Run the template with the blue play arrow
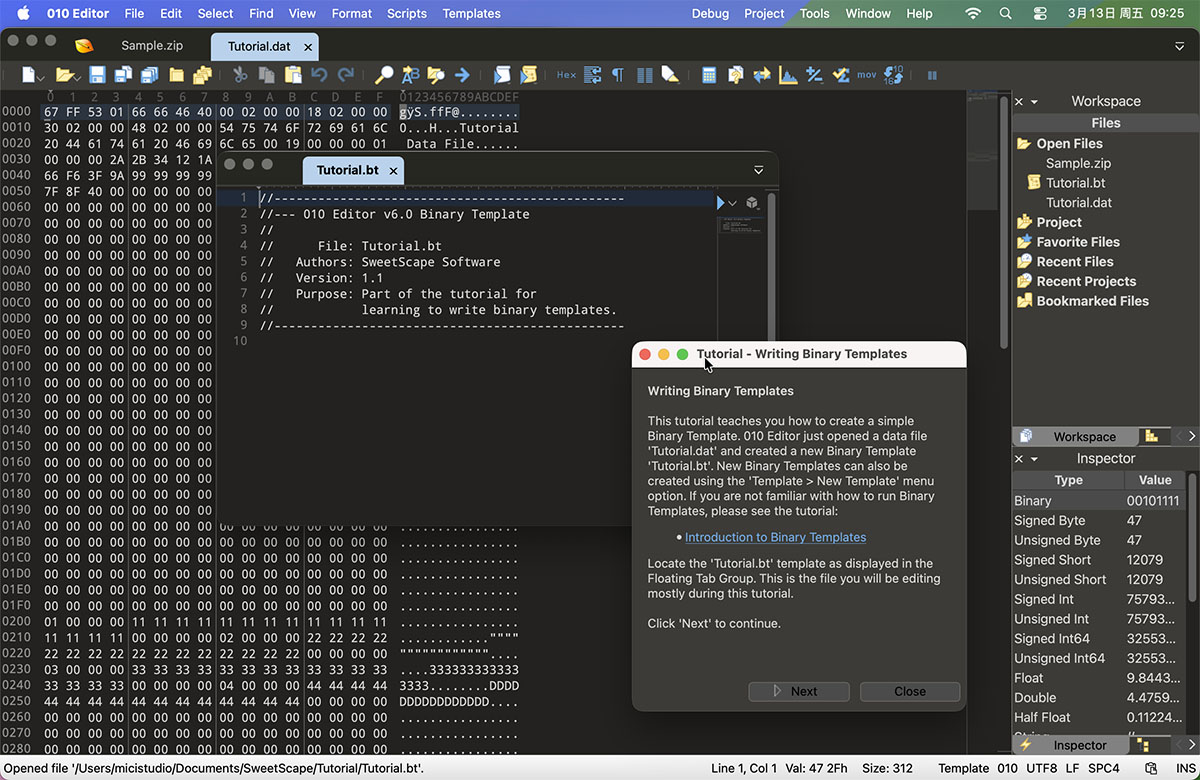The height and width of the screenshot is (780, 1200). click(x=721, y=203)
